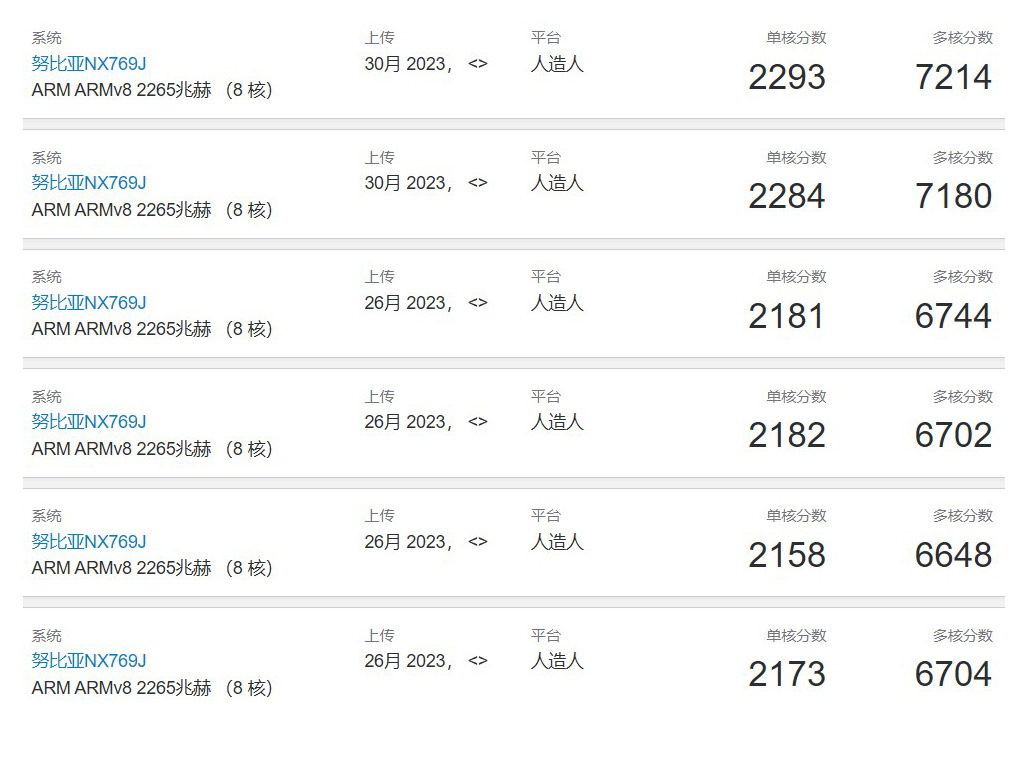Click the multi-core score 6744
The image size is (1028, 760).
[953, 316]
